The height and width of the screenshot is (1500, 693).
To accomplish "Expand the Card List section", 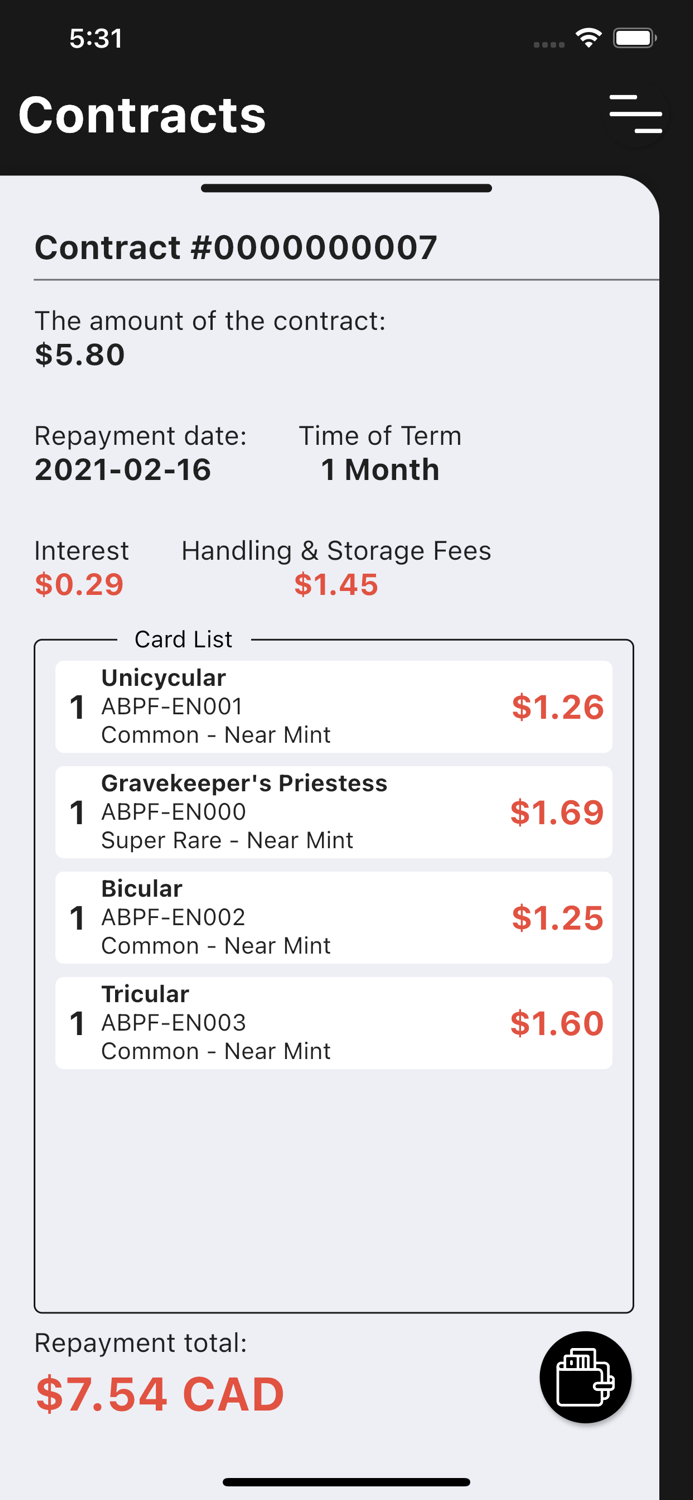I will pyautogui.click(x=183, y=639).
